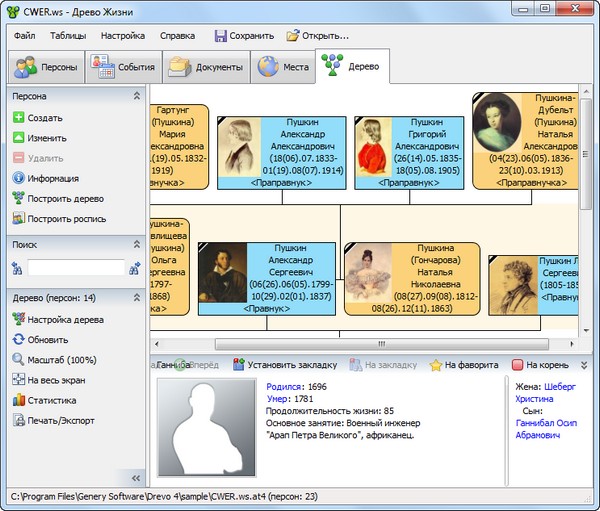Viewport: 600px width, 511px height.
Task: Click the green Create (Создать) person icon
Action: [18, 118]
